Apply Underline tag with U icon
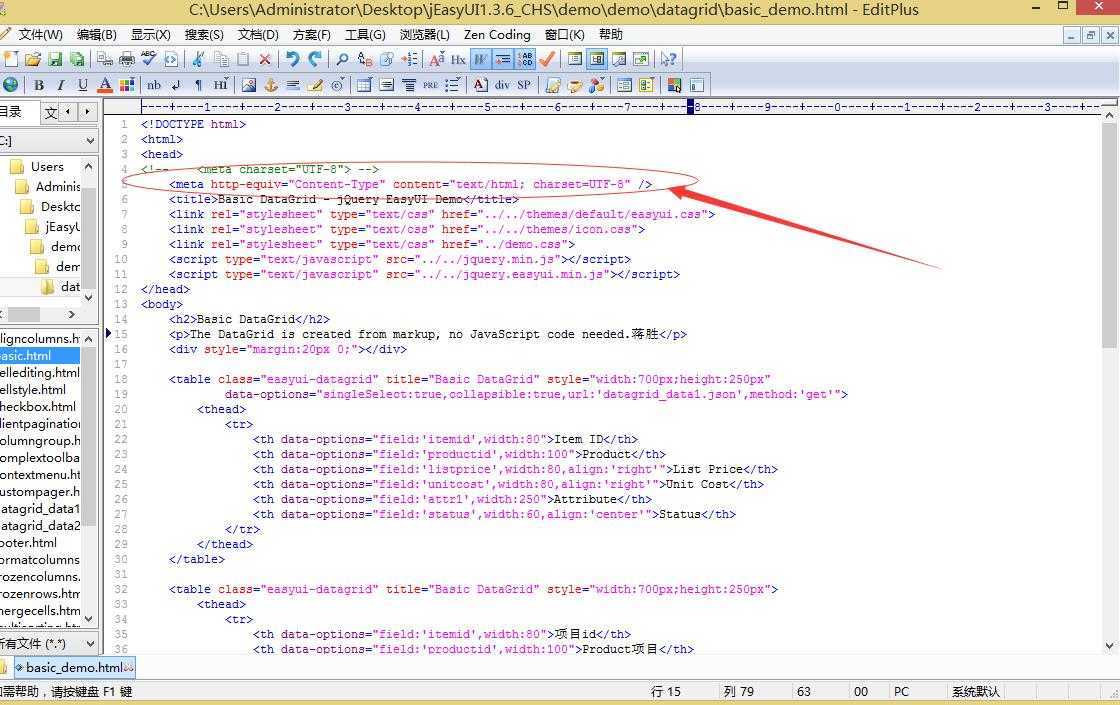This screenshot has height=705, width=1120. [83, 85]
